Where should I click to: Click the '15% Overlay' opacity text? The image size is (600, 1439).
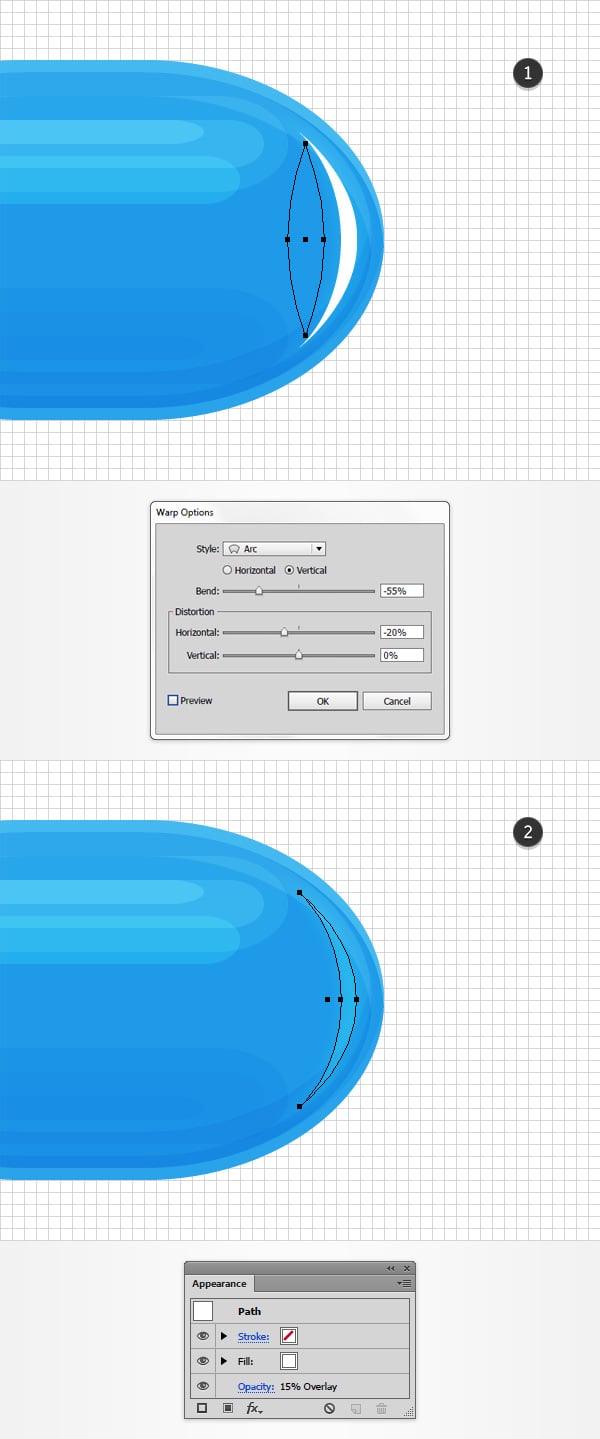click(308, 1387)
